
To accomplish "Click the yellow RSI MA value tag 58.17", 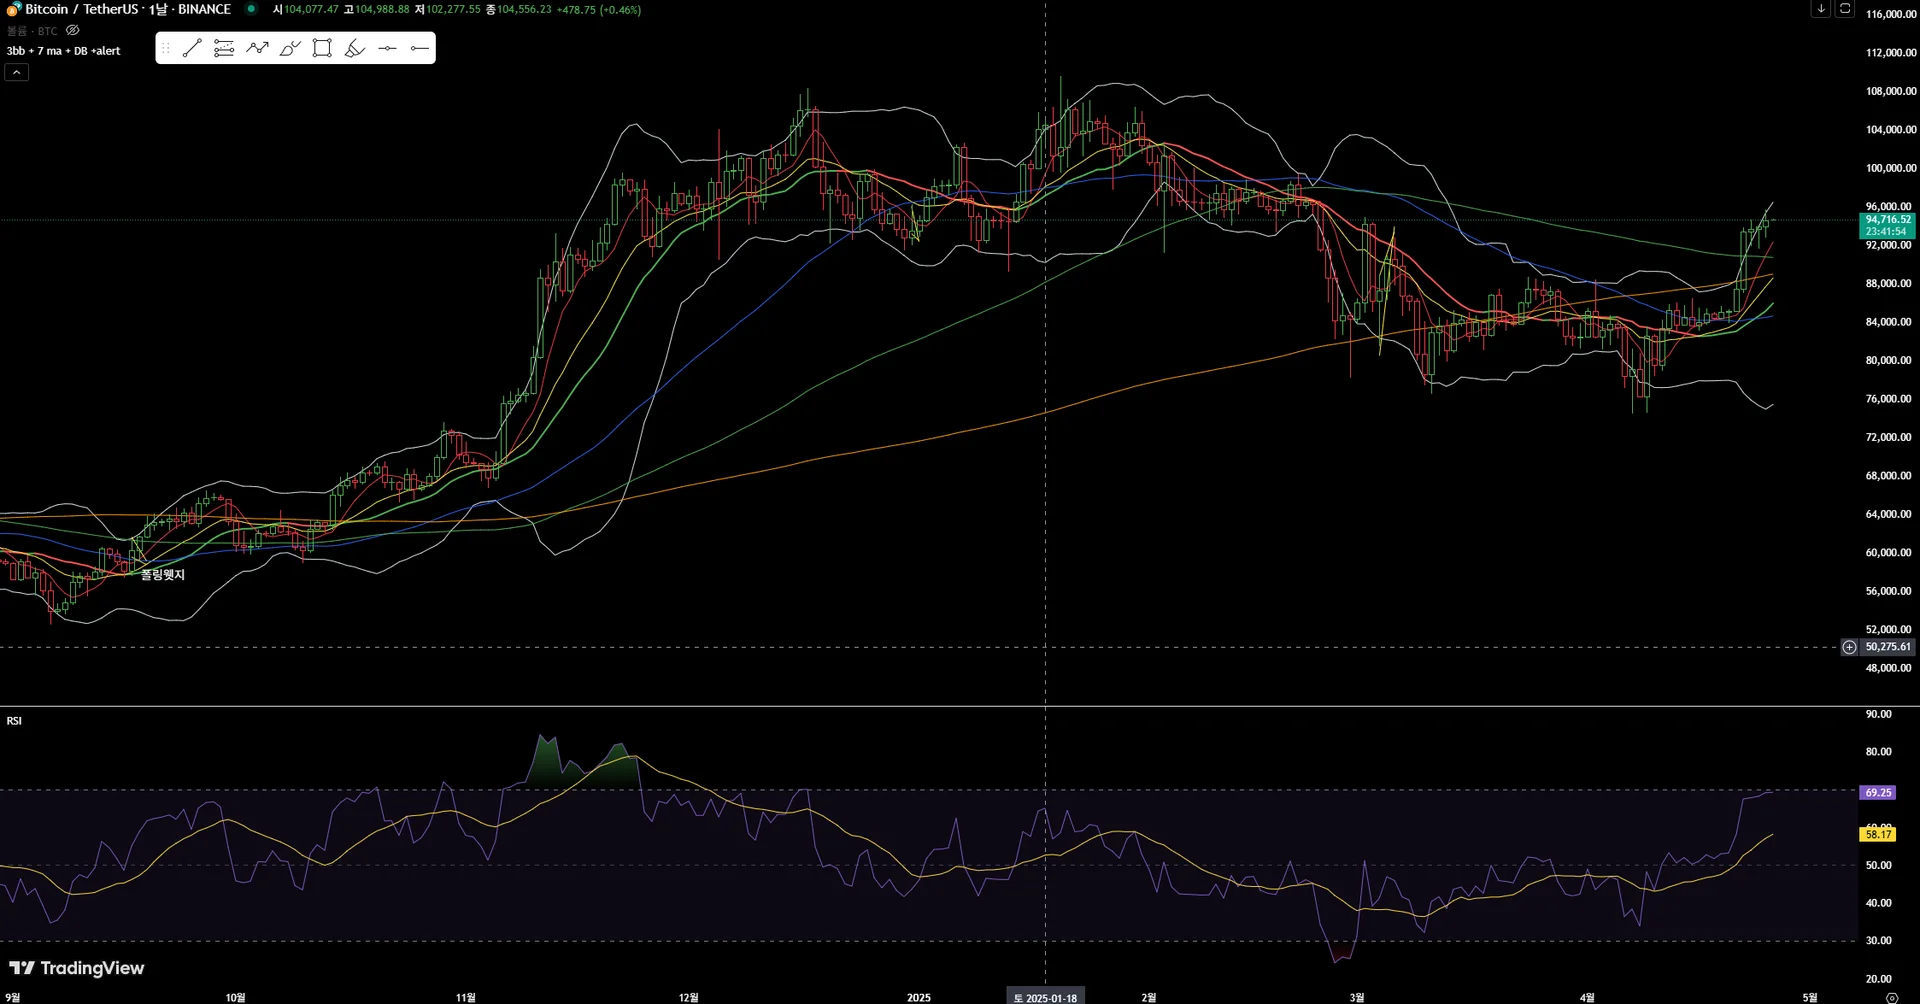I will coord(1878,834).
